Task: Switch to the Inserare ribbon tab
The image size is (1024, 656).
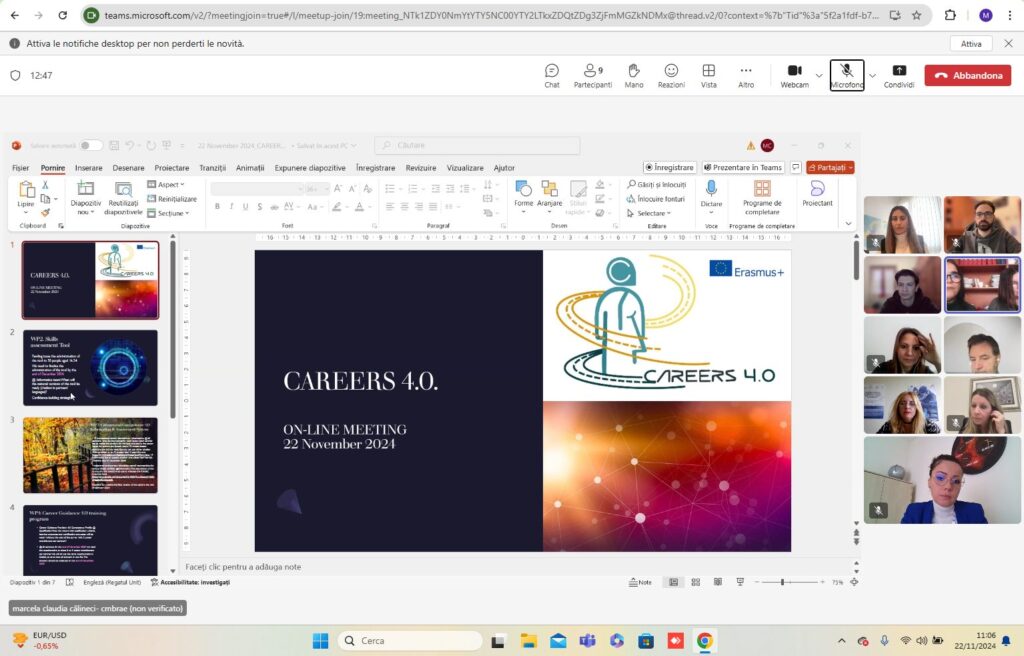Action: click(88, 168)
